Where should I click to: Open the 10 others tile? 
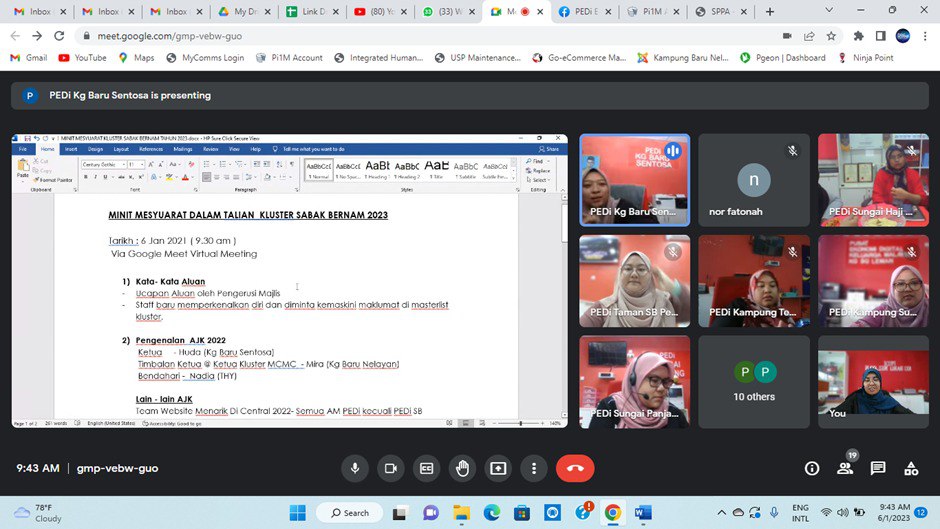tap(754, 381)
